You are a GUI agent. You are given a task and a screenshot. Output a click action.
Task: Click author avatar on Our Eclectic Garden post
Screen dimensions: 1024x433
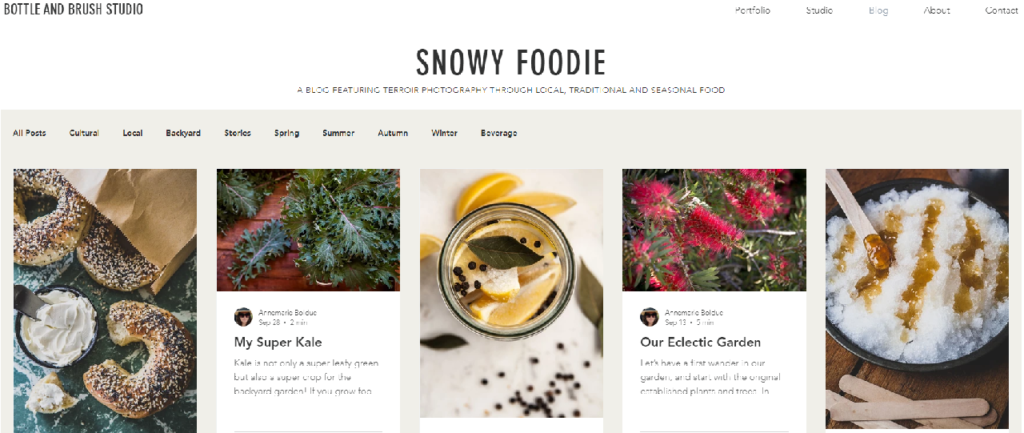tap(649, 317)
